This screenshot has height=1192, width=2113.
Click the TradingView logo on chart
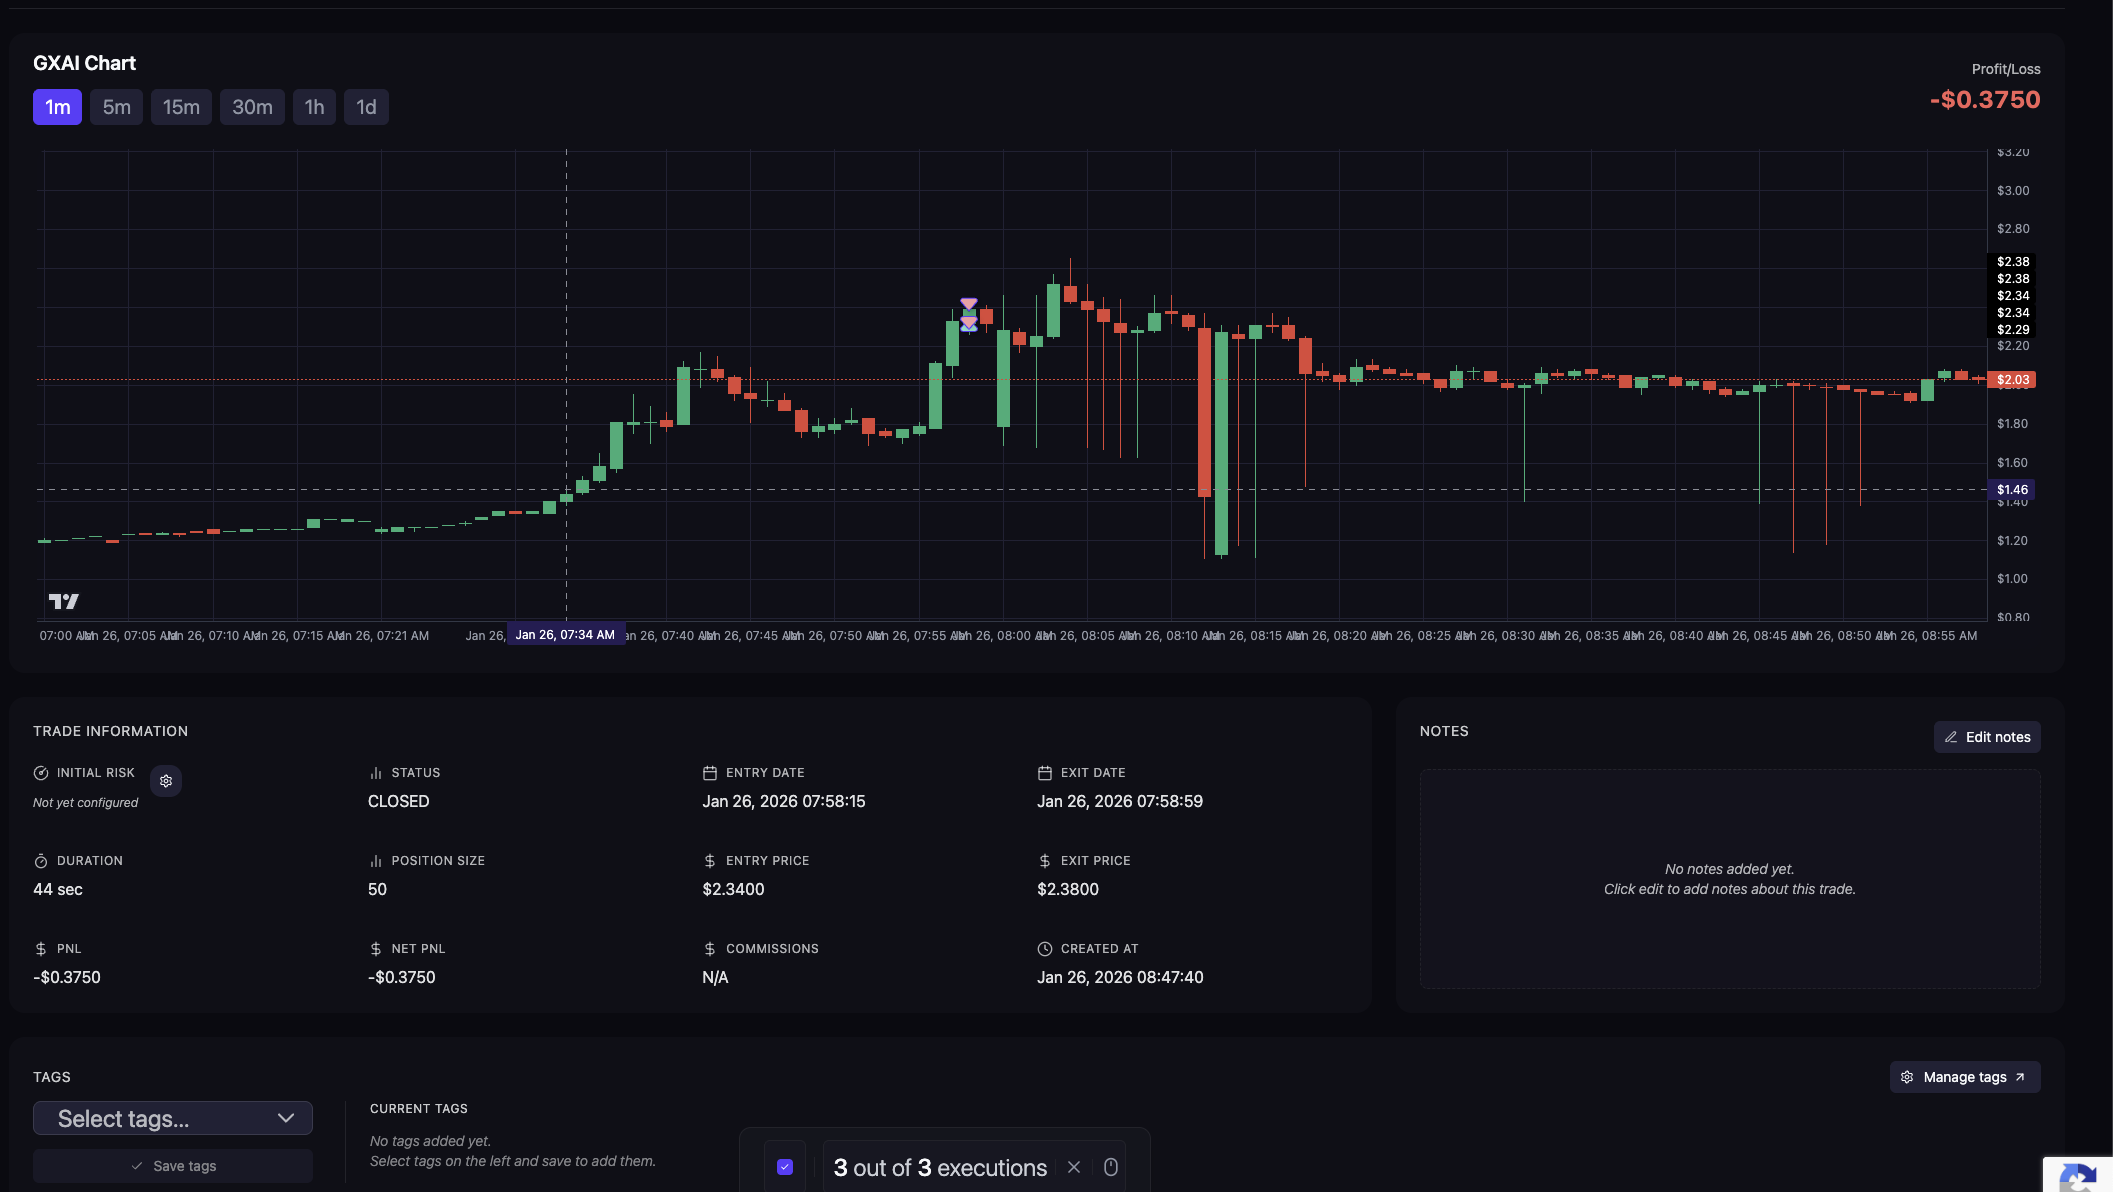tap(64, 601)
